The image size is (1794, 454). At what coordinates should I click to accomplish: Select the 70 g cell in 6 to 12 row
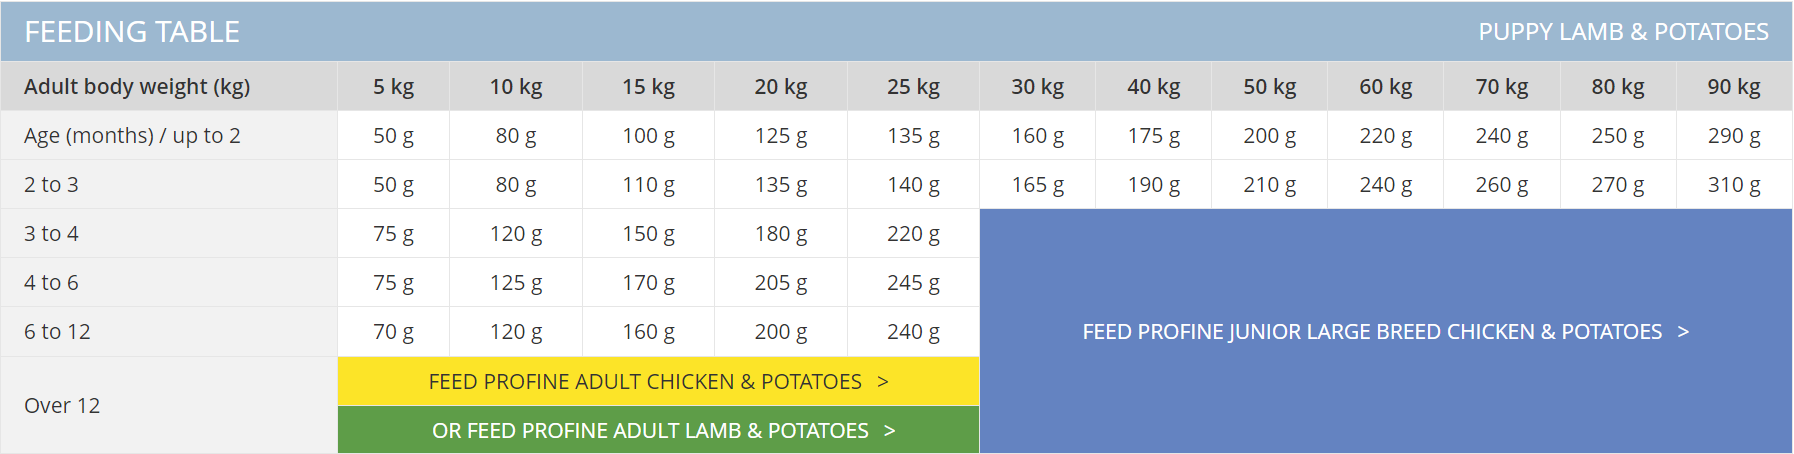tap(394, 332)
